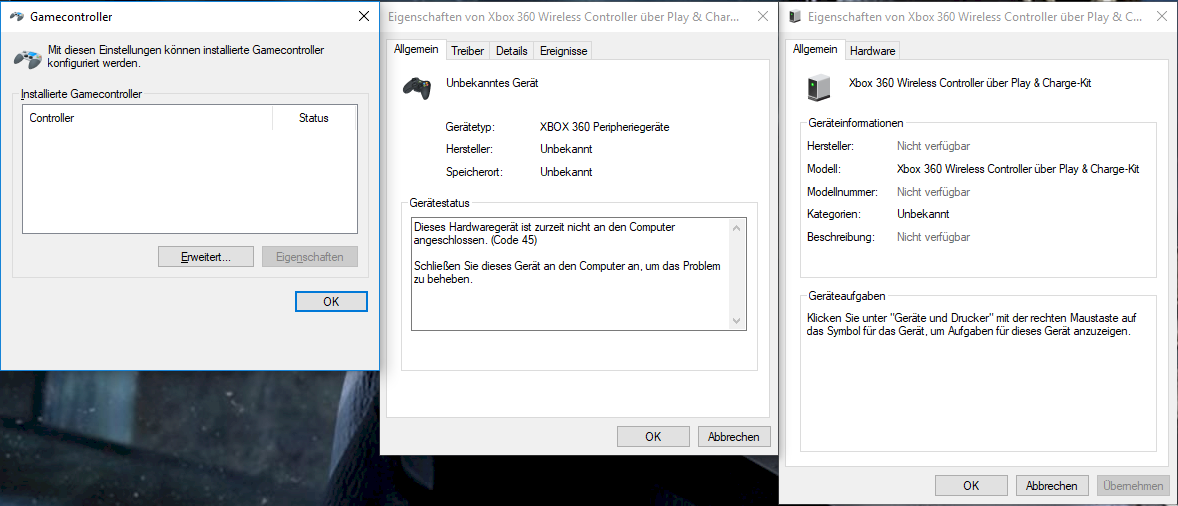Click the computer tower device icon in right window
This screenshot has width=1178, height=506.
click(x=818, y=87)
